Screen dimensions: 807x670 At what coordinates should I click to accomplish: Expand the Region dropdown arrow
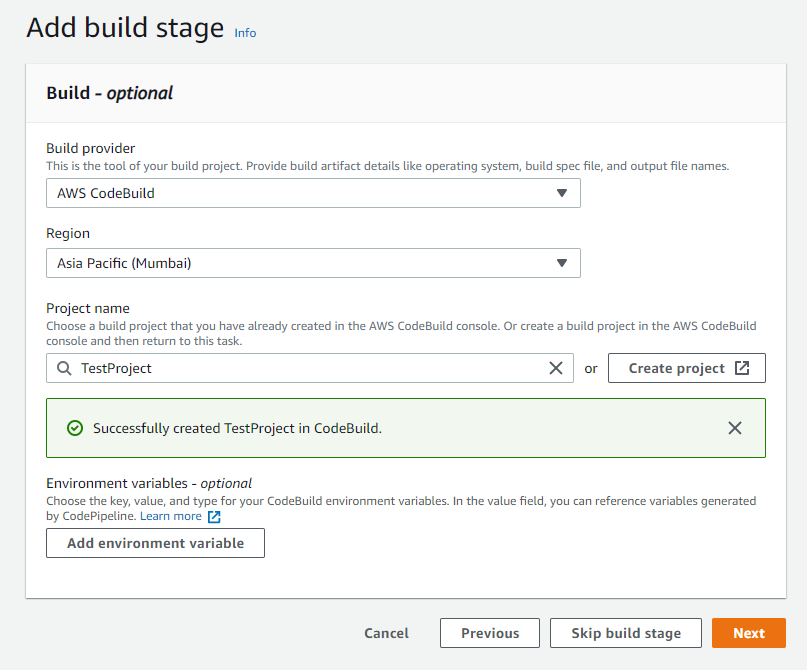click(x=562, y=263)
